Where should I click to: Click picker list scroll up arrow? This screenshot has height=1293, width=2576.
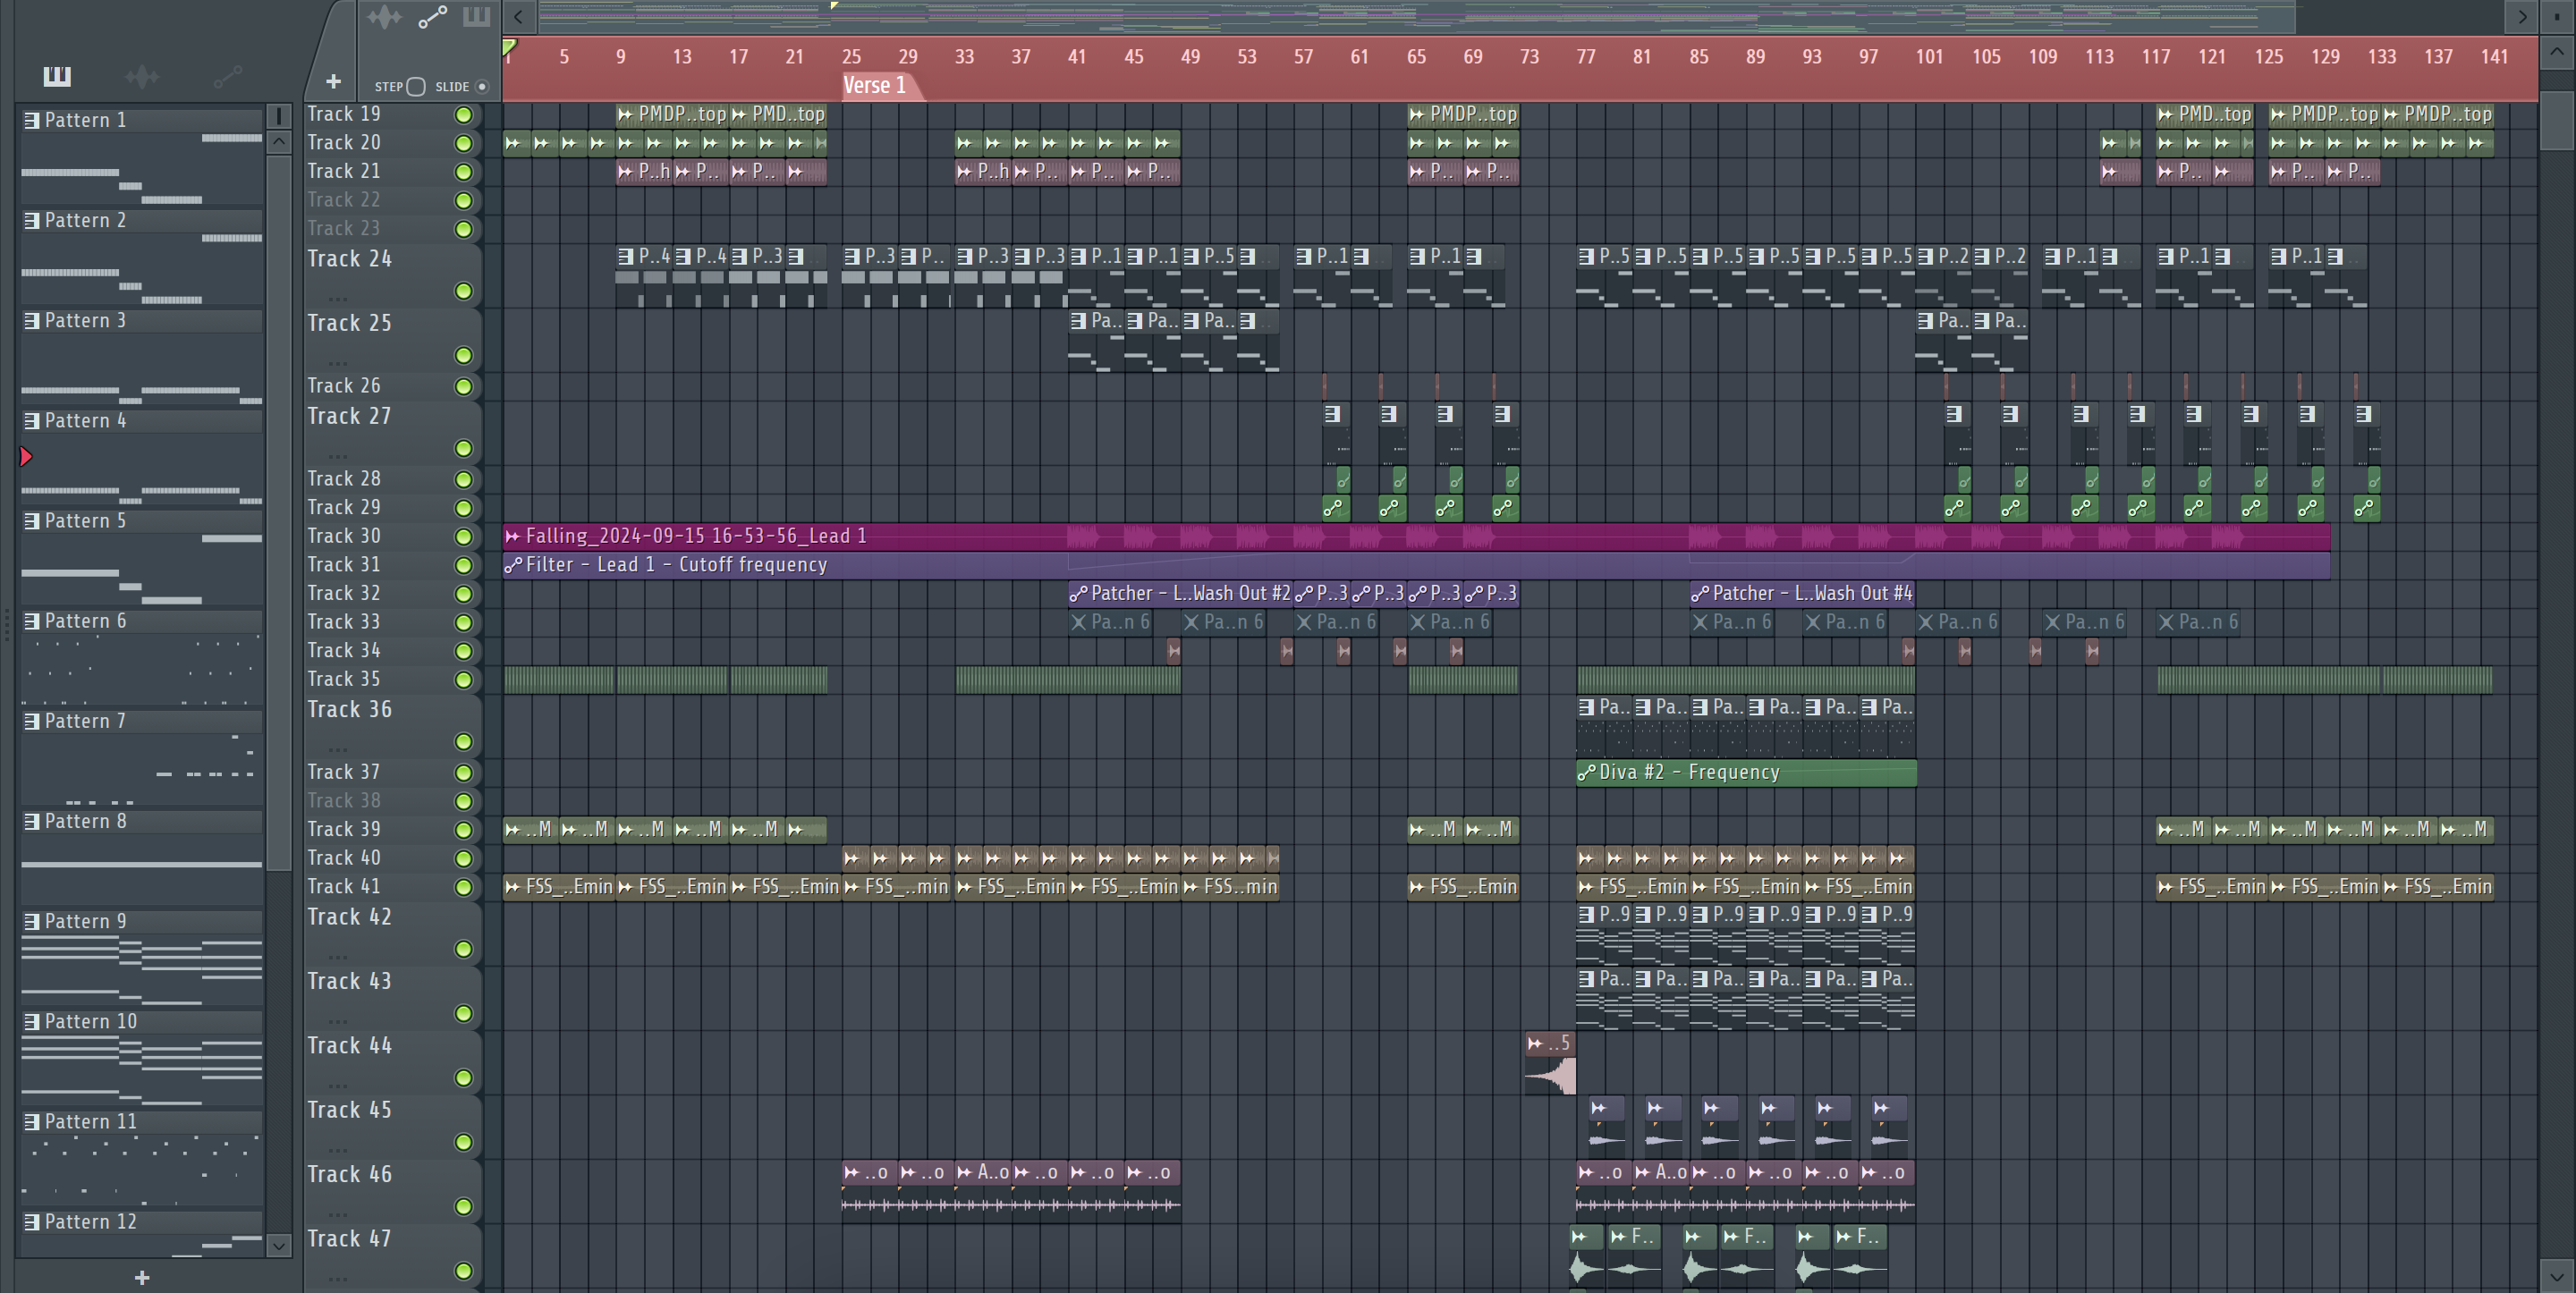click(x=279, y=142)
